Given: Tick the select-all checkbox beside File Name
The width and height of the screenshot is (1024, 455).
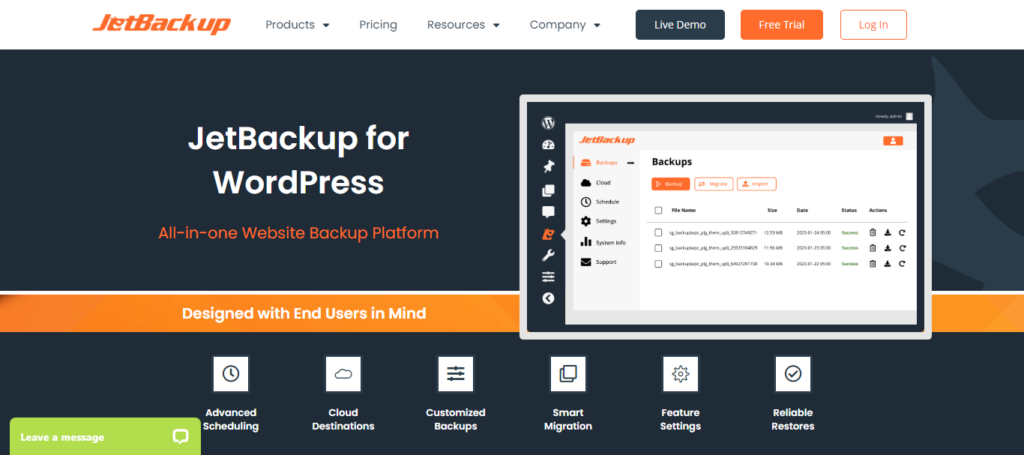Looking at the screenshot, I should [x=658, y=210].
